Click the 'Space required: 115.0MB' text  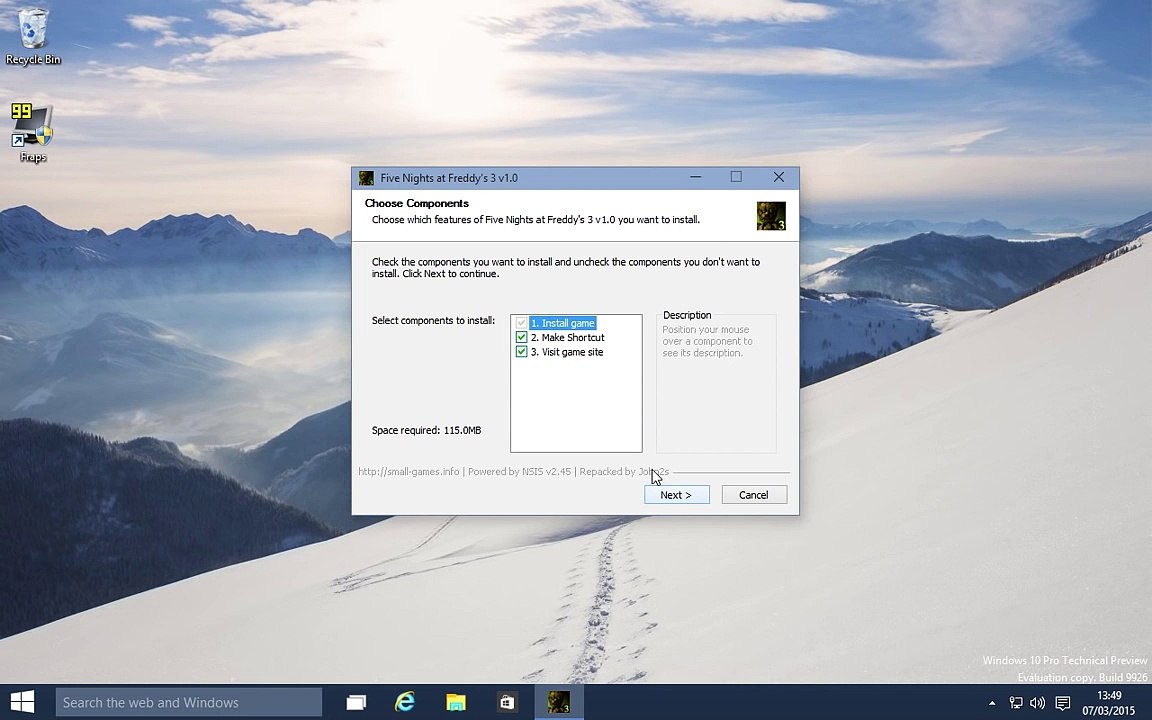[426, 431]
